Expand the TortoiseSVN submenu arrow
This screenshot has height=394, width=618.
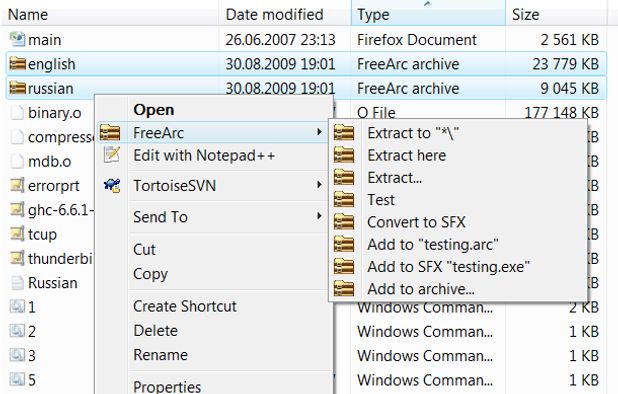[x=319, y=184]
